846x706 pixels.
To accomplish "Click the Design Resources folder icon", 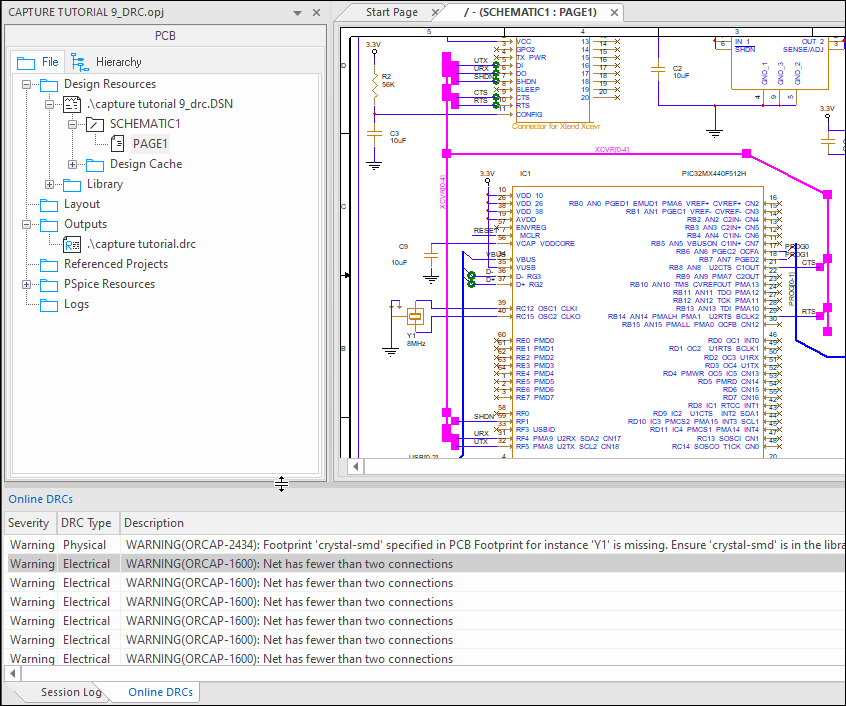I will pos(49,85).
